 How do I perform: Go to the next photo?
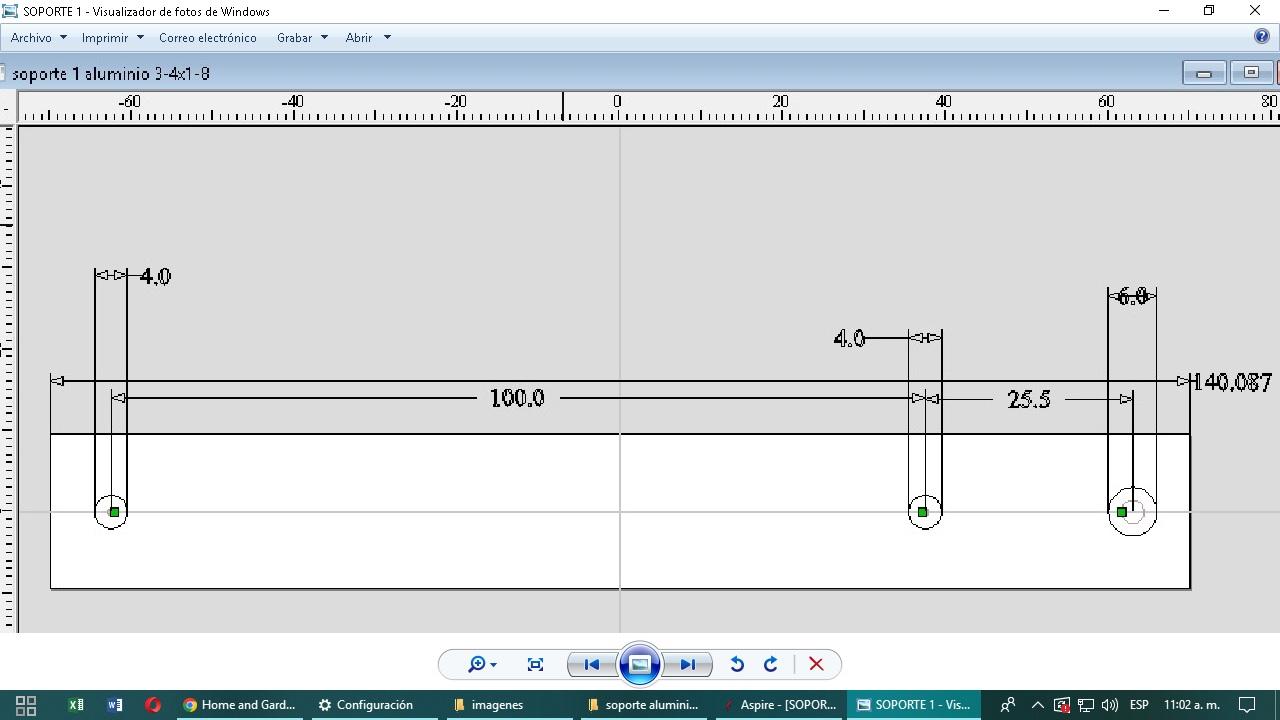[688, 664]
